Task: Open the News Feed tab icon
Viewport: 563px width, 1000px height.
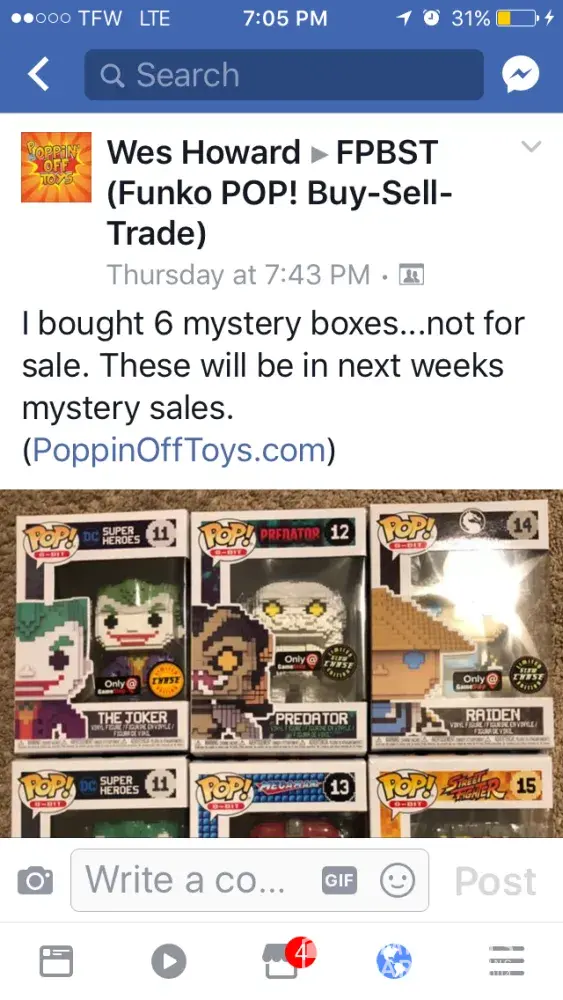Action: (57, 960)
